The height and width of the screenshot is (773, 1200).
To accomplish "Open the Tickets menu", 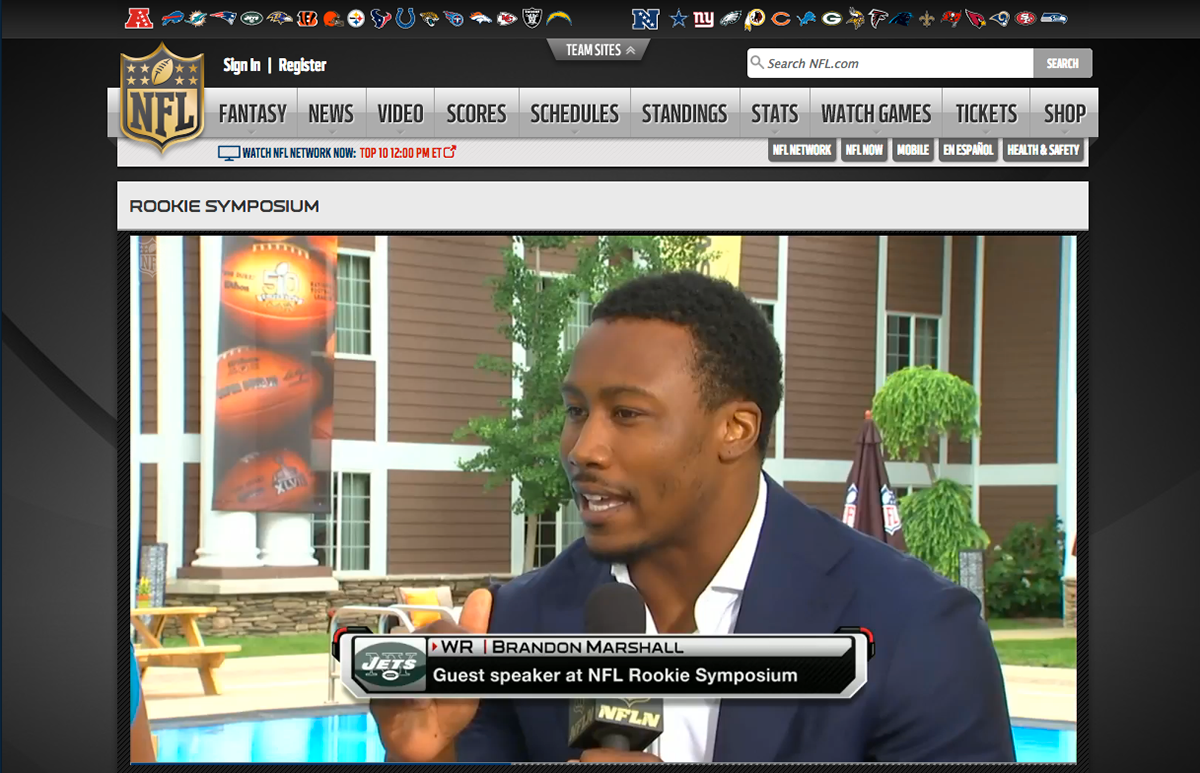I will click(x=986, y=114).
